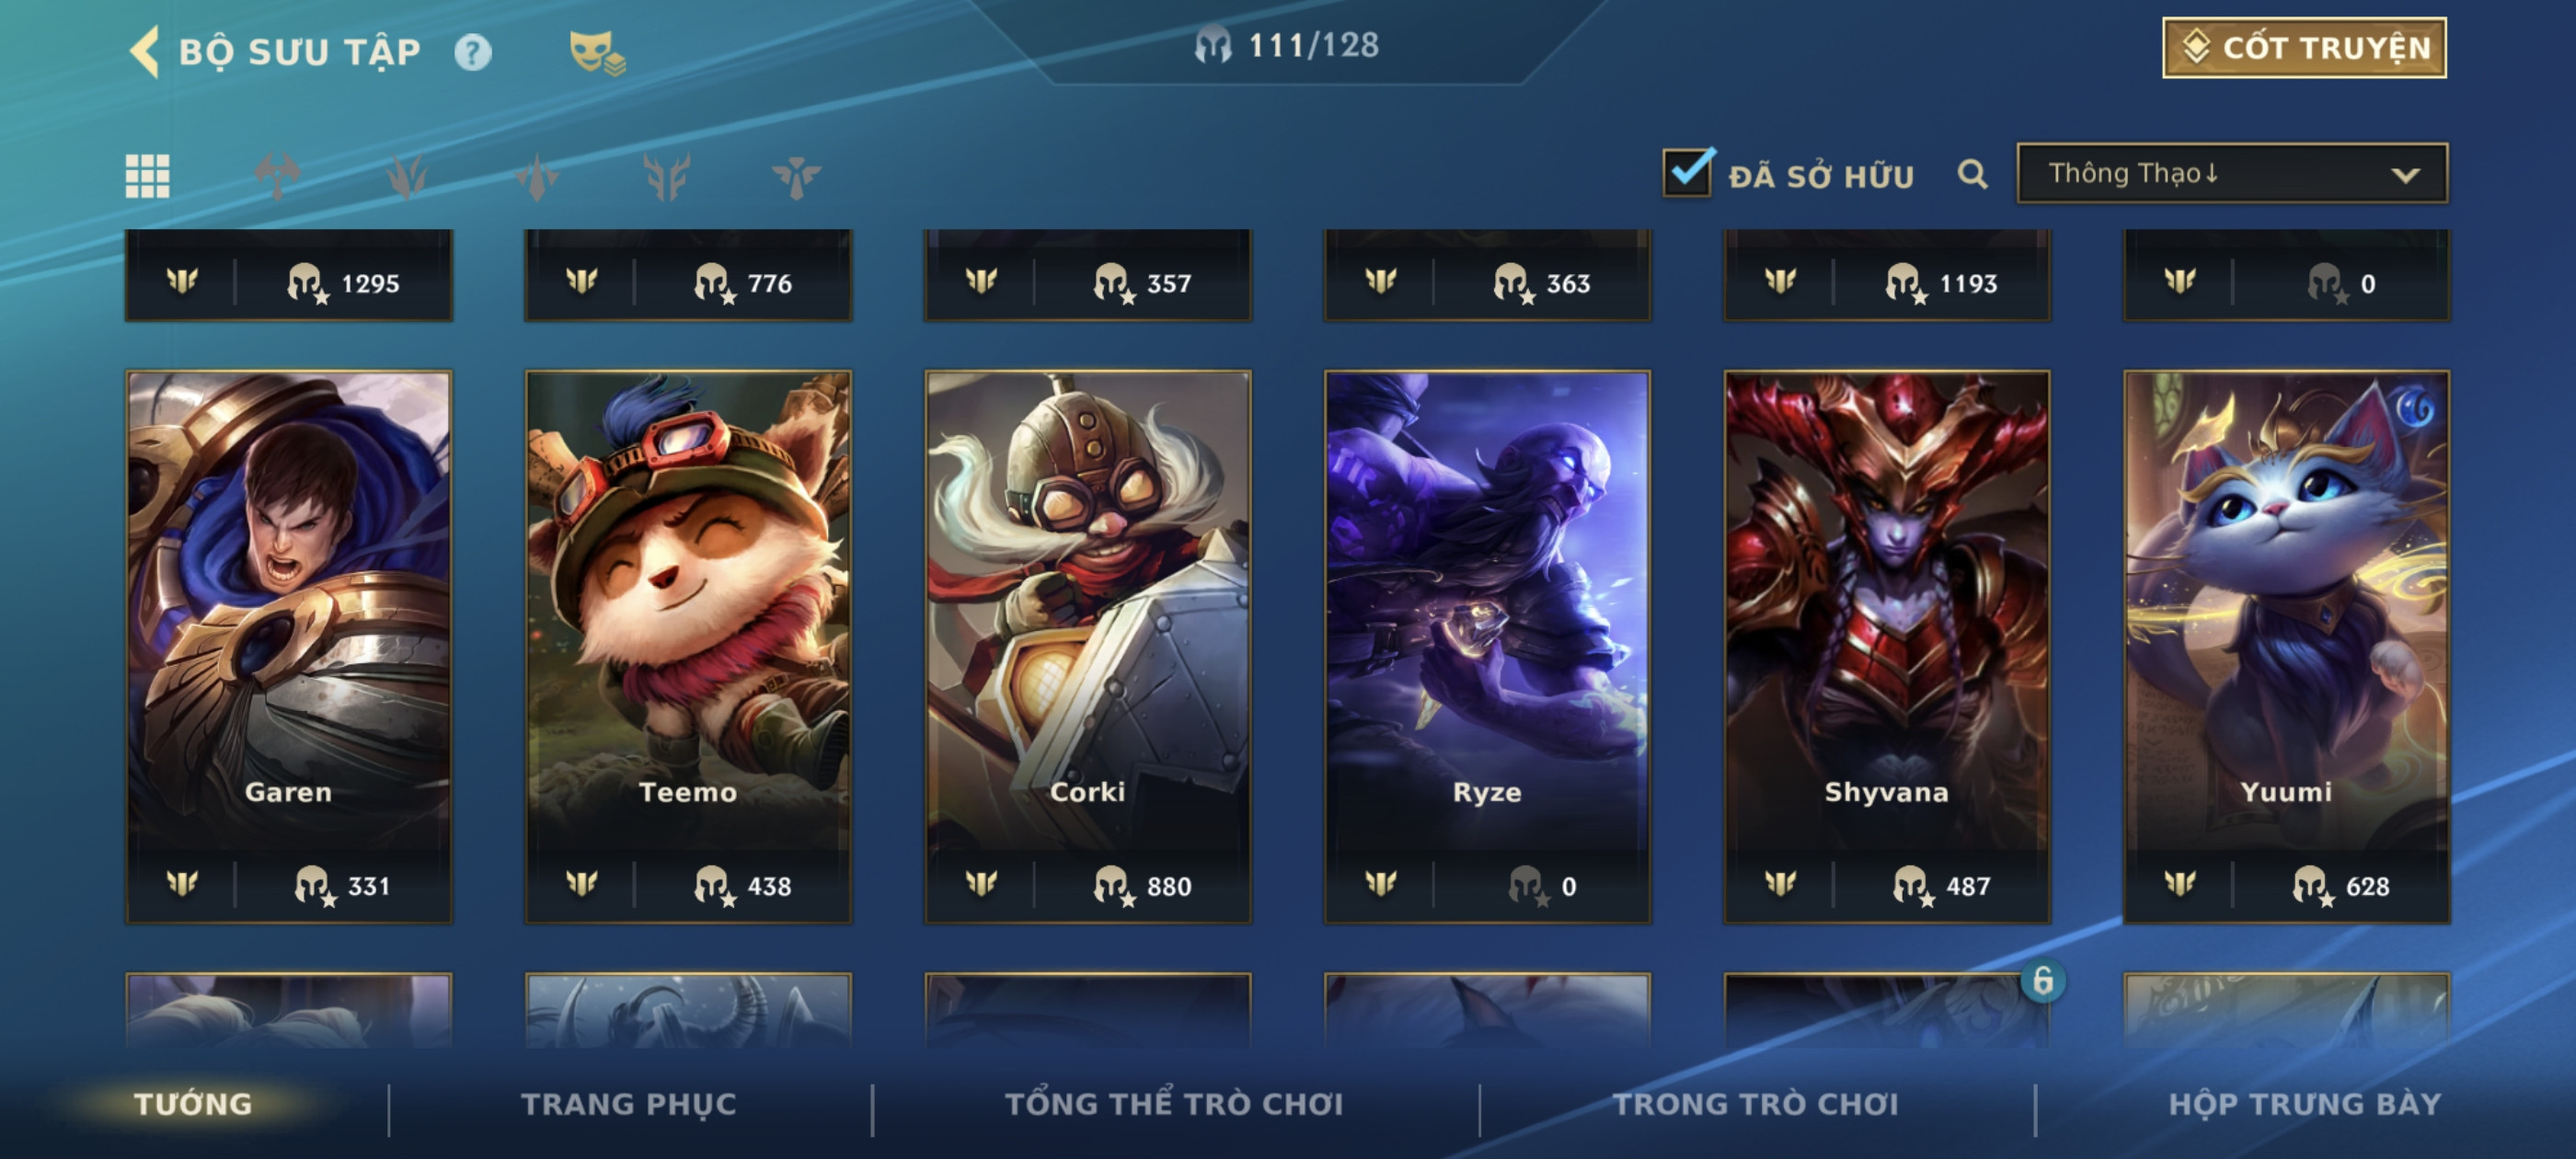
Task: Open the TỔNG THỂ TRÒ CHƠI tab
Action: 1174,1104
